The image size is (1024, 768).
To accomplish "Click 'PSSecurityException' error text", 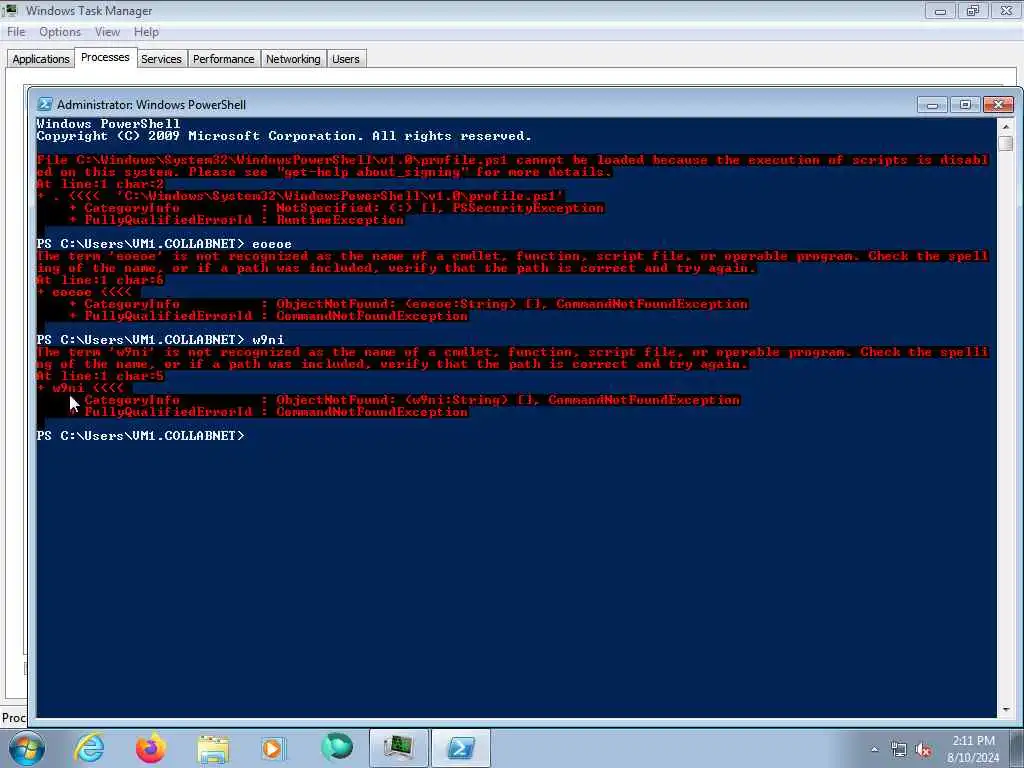I will click(x=528, y=208).
